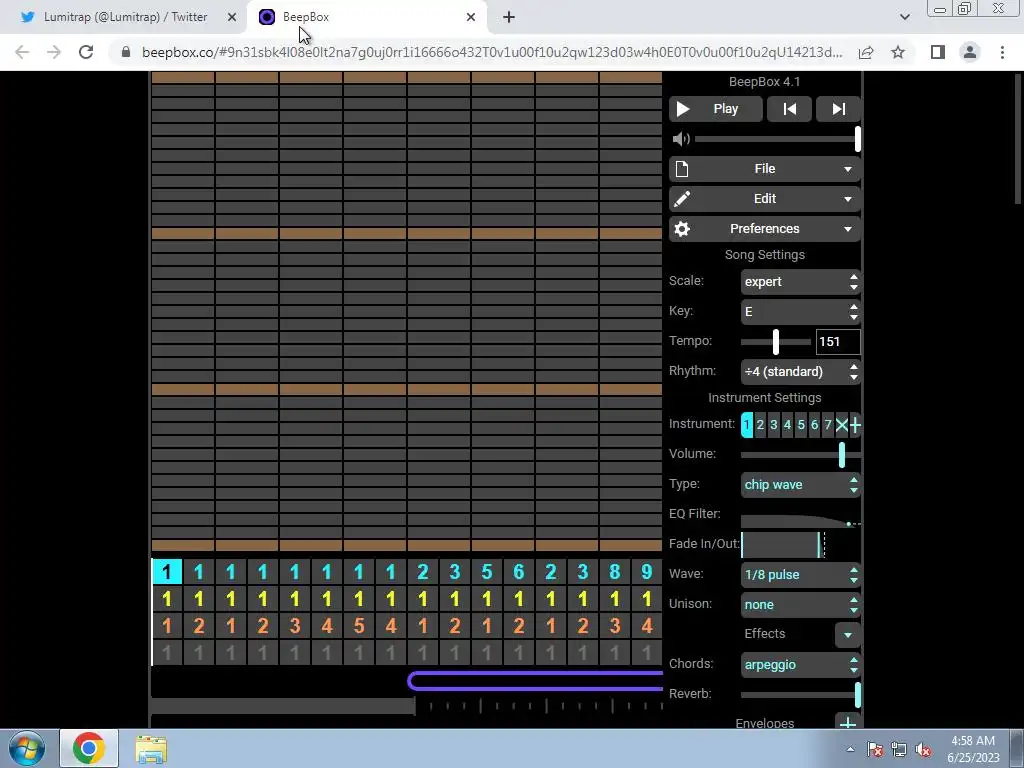Toggle the browser side panel

coord(938,52)
